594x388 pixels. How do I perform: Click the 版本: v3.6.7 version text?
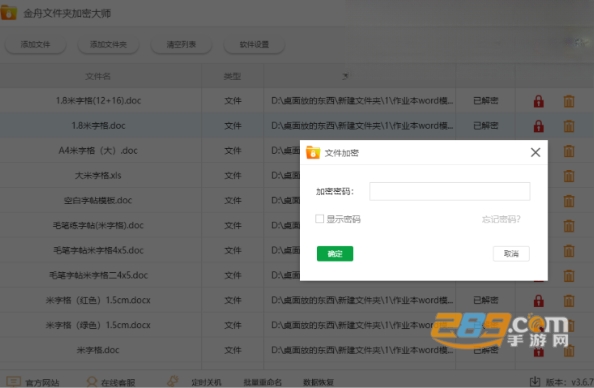[569, 382]
